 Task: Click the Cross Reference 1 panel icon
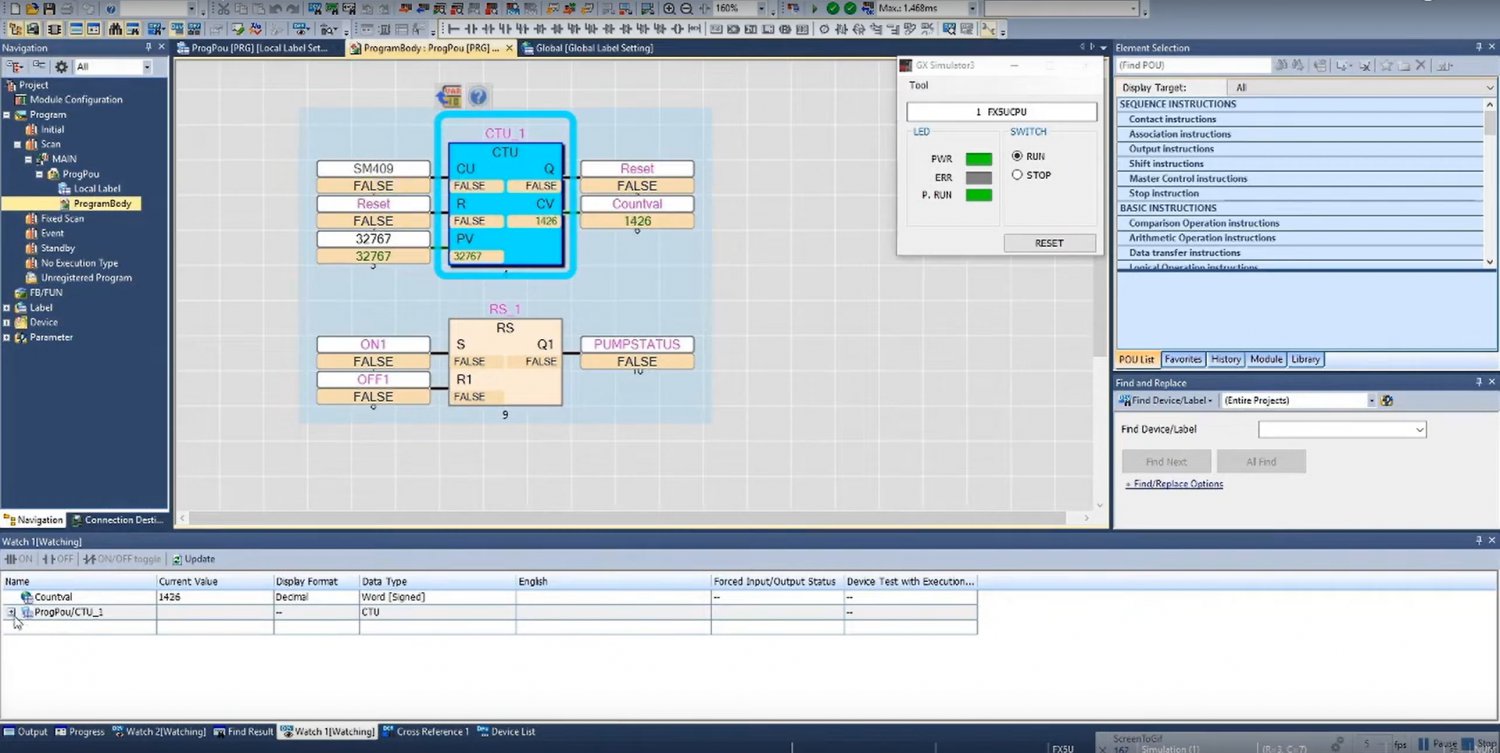(x=426, y=731)
